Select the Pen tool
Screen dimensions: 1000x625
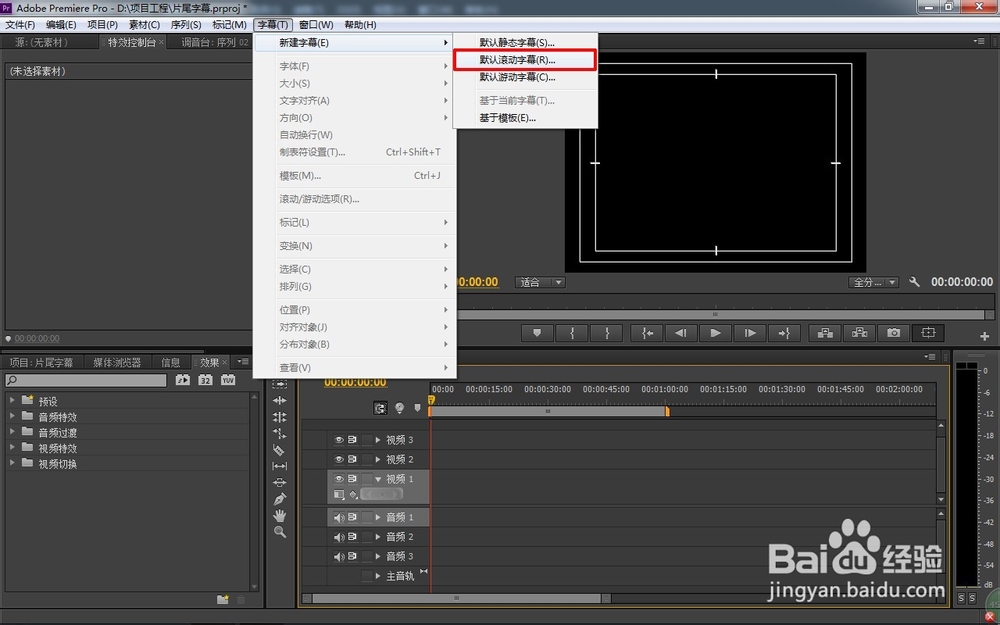pyautogui.click(x=279, y=499)
